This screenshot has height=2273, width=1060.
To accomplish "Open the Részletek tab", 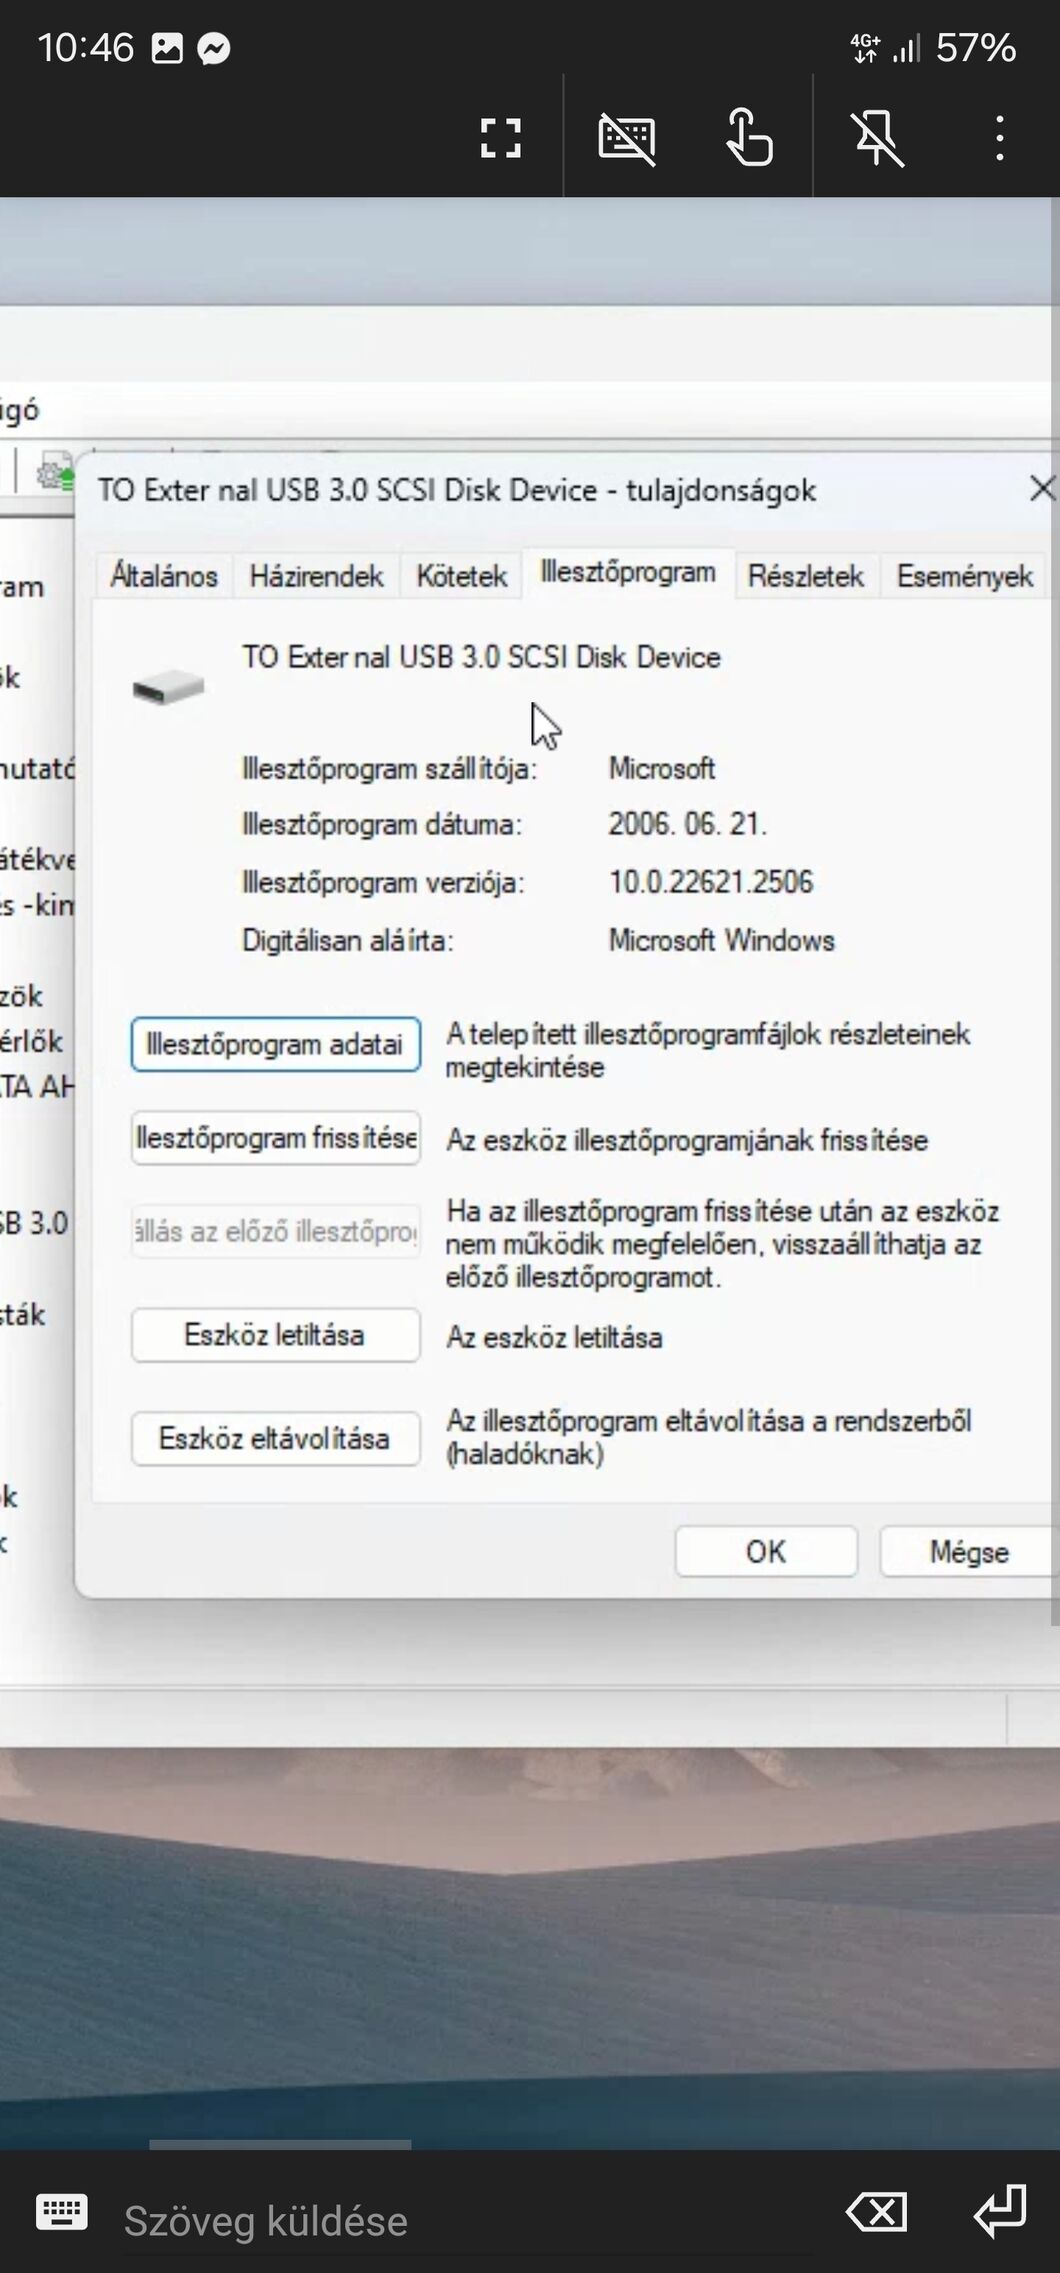I will (806, 576).
